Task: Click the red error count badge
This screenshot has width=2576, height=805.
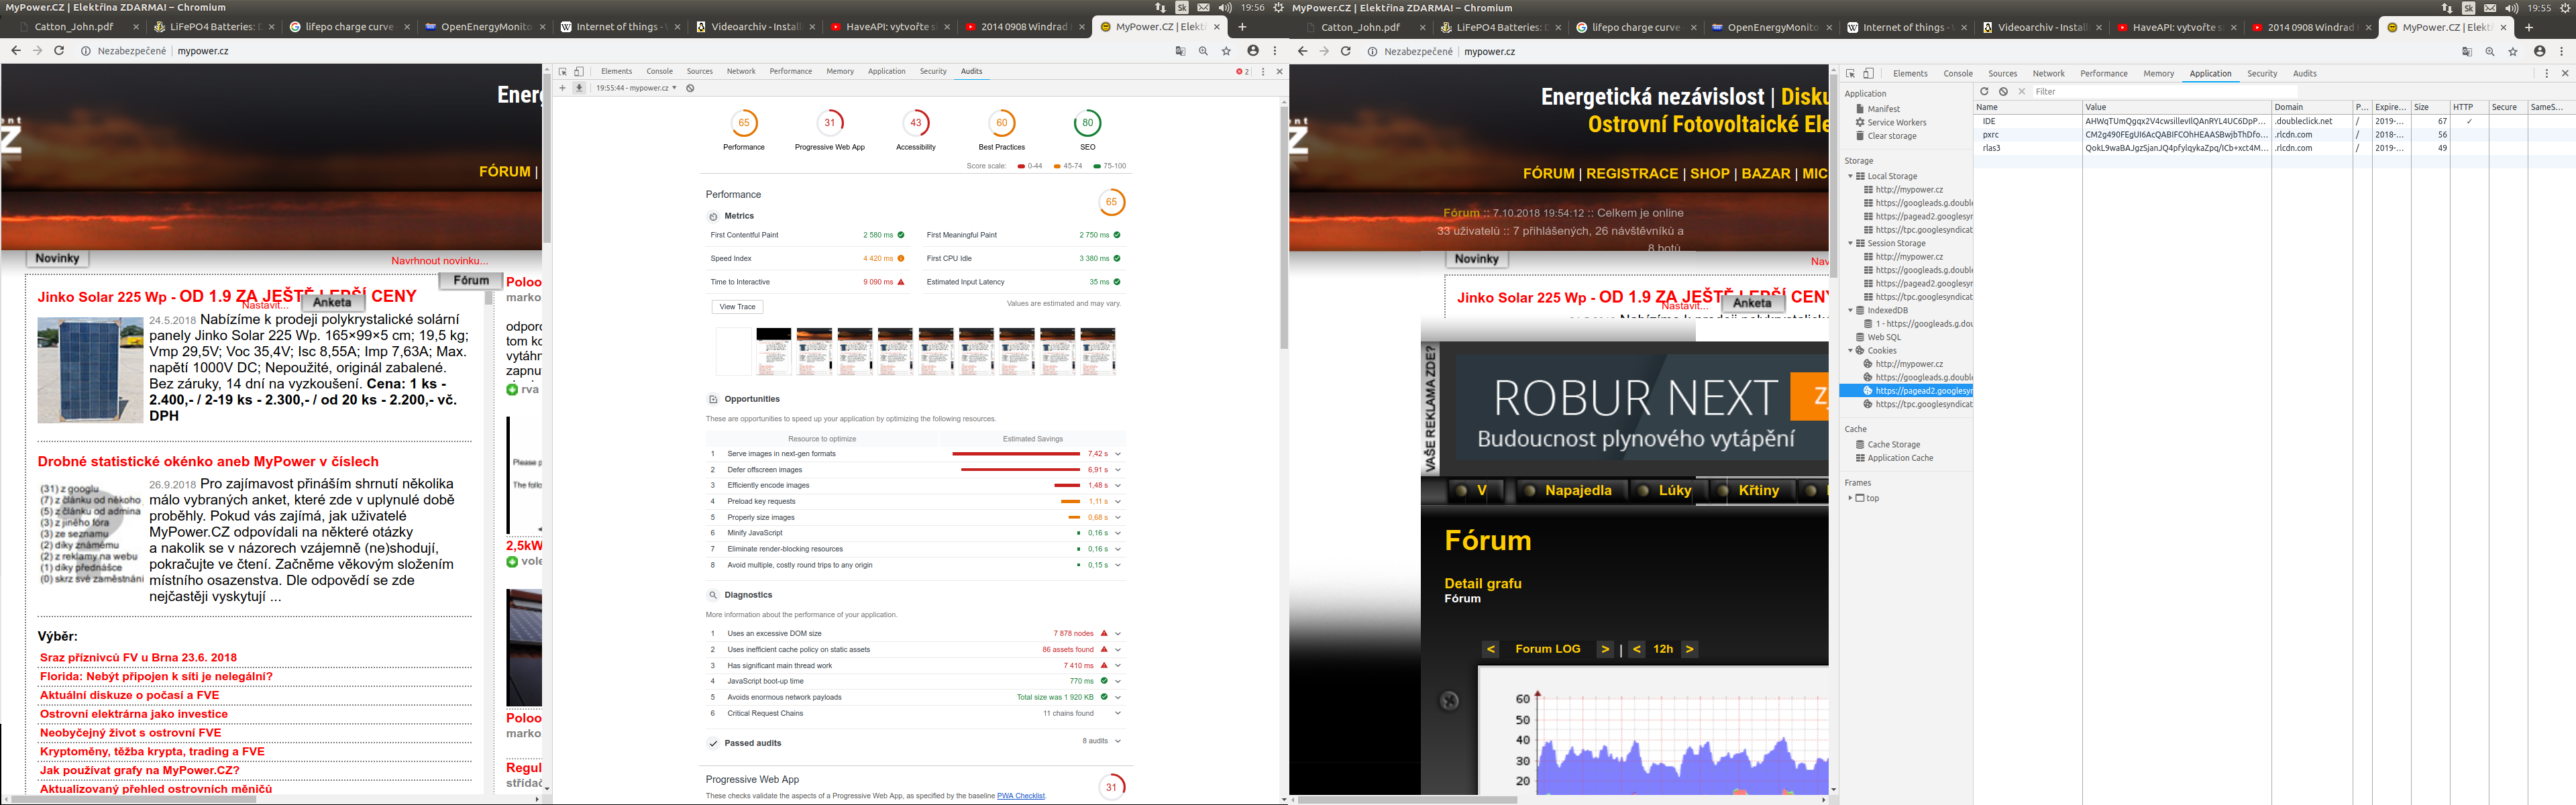Action: (x=1242, y=72)
